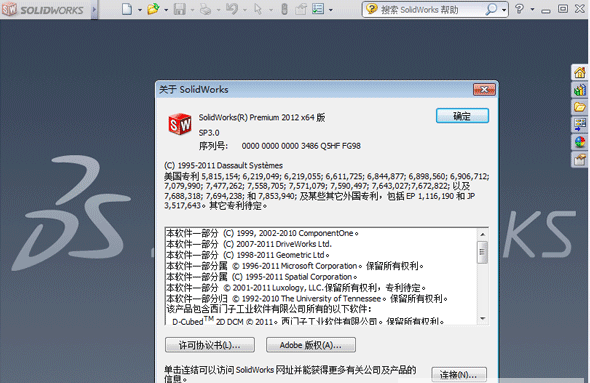
Task: Open the Appearances color ball tab
Action: pos(579,142)
